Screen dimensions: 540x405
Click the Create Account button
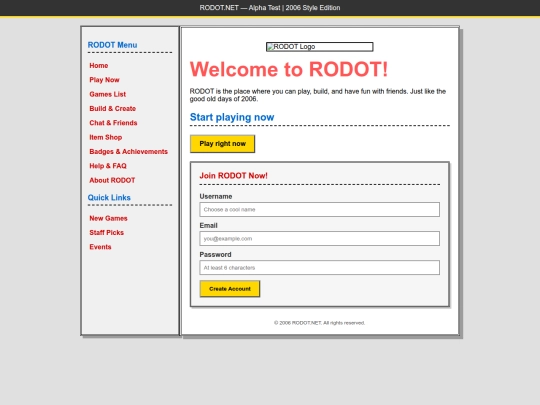coord(230,289)
